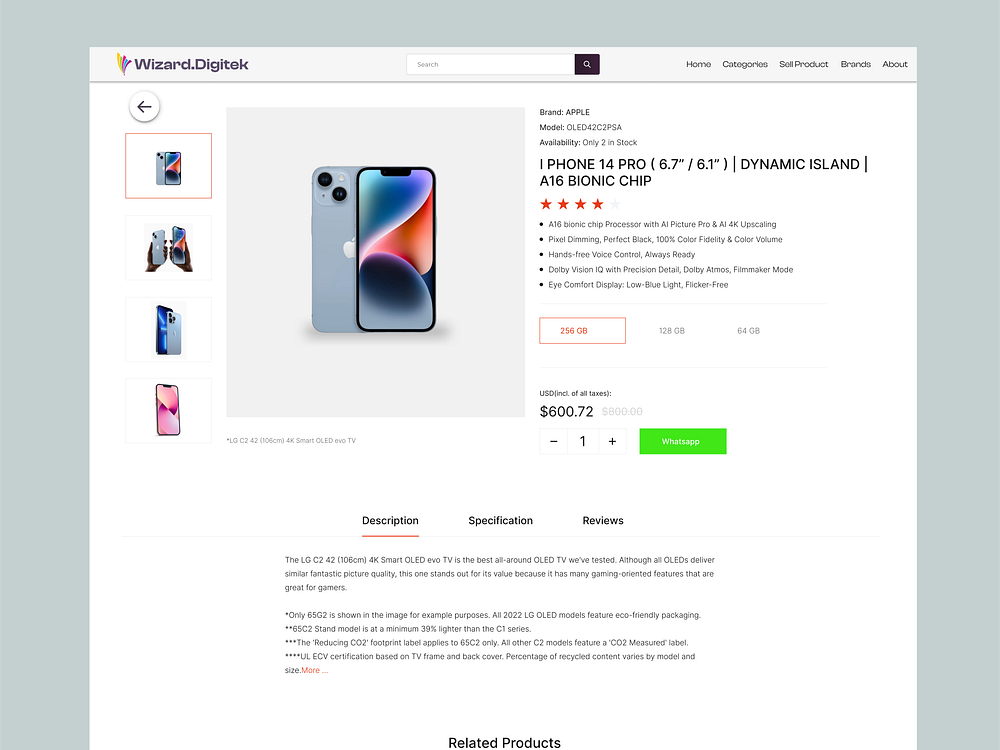
Task: Select the 256 GB storage option
Action: click(582, 330)
